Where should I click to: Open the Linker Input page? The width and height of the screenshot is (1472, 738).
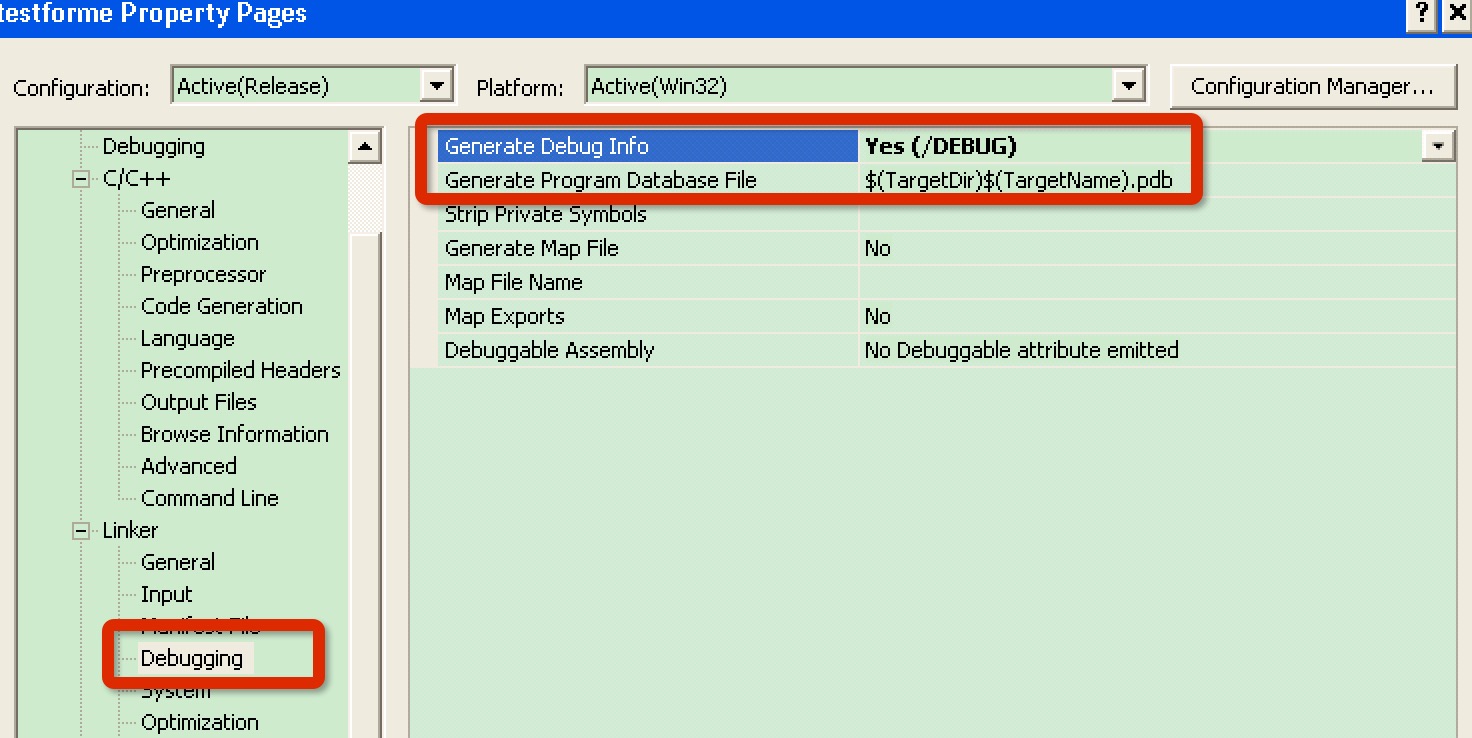pyautogui.click(x=165, y=593)
